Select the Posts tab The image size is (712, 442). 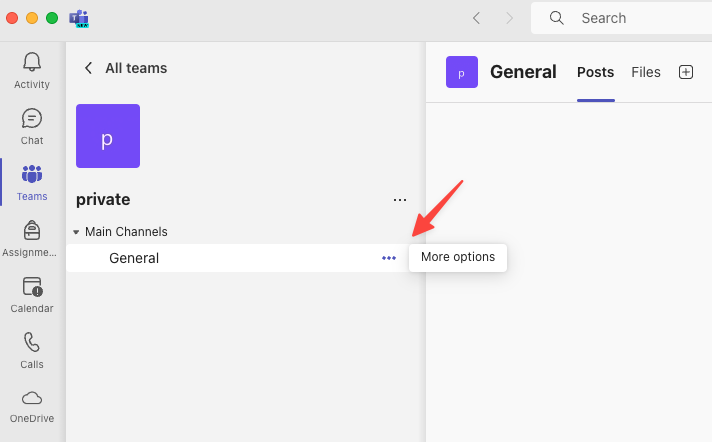[596, 72]
